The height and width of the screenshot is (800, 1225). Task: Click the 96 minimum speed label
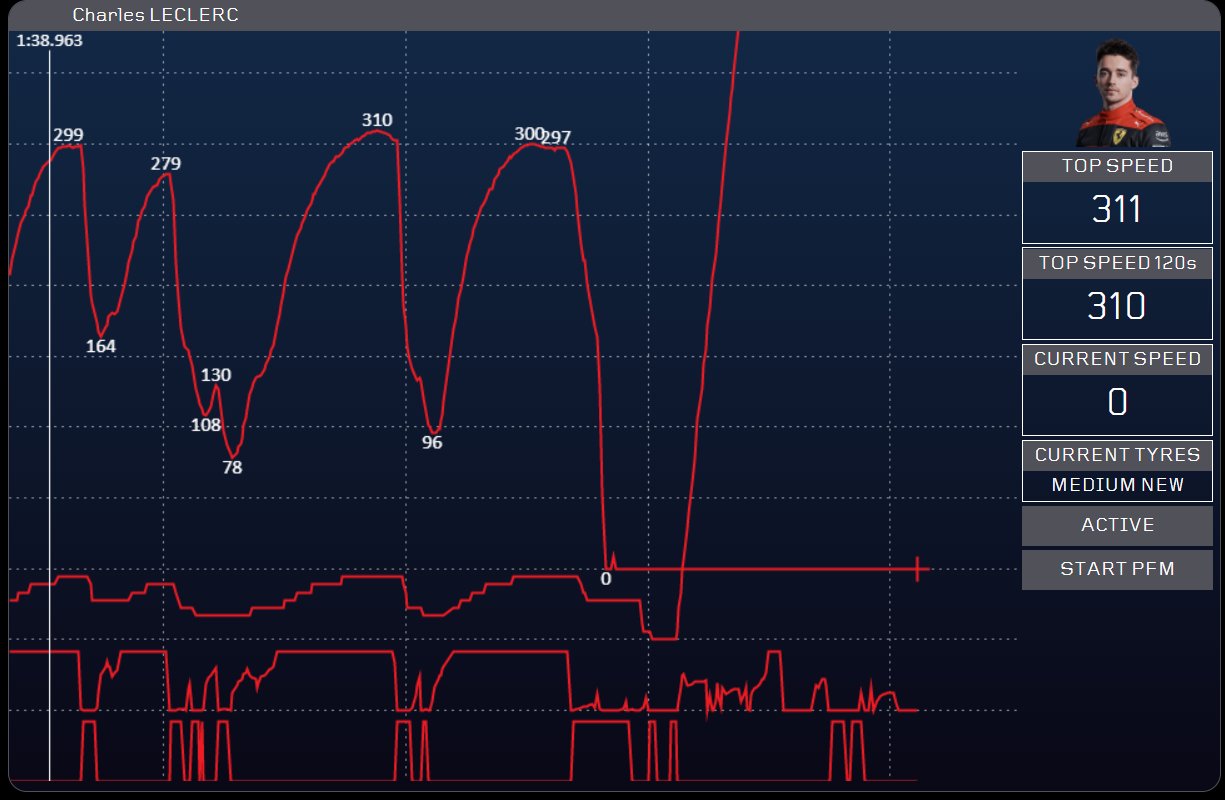[x=432, y=442]
